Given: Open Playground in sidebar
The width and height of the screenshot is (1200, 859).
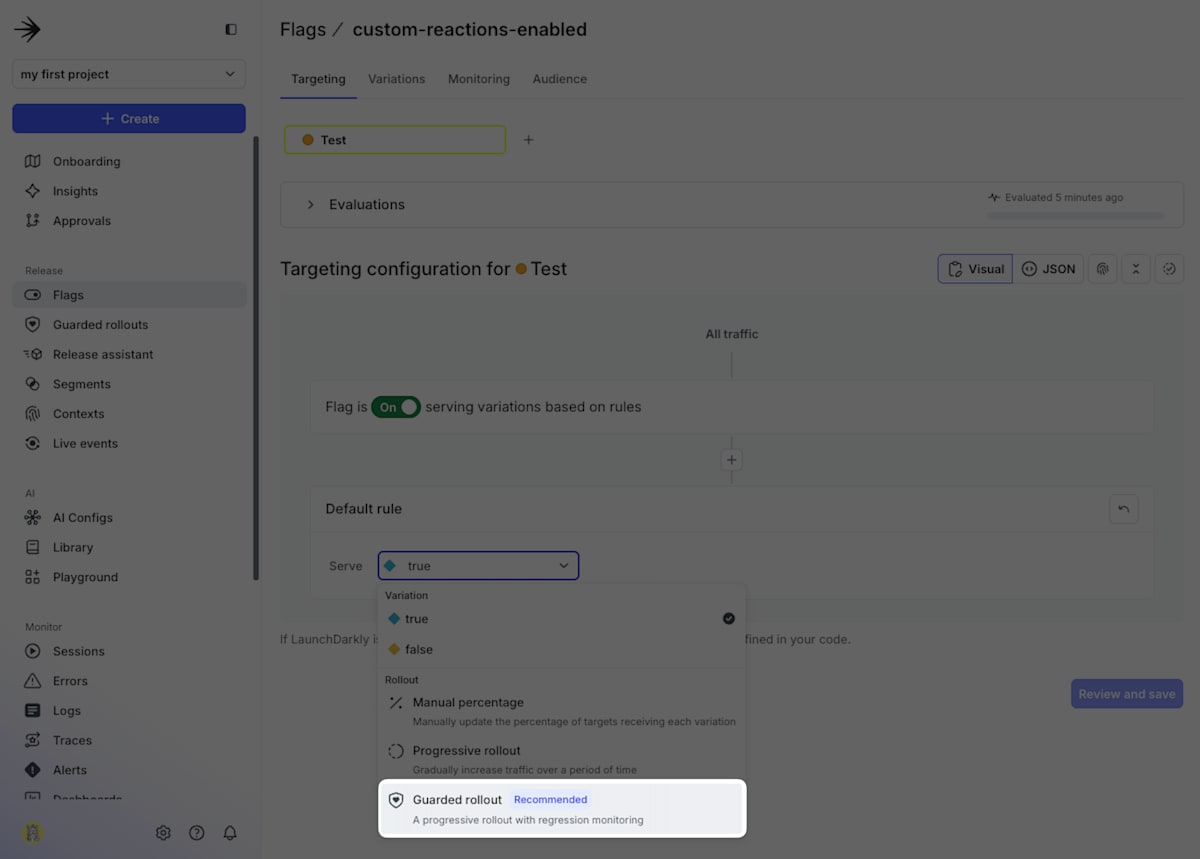Looking at the screenshot, I should (129, 577).
